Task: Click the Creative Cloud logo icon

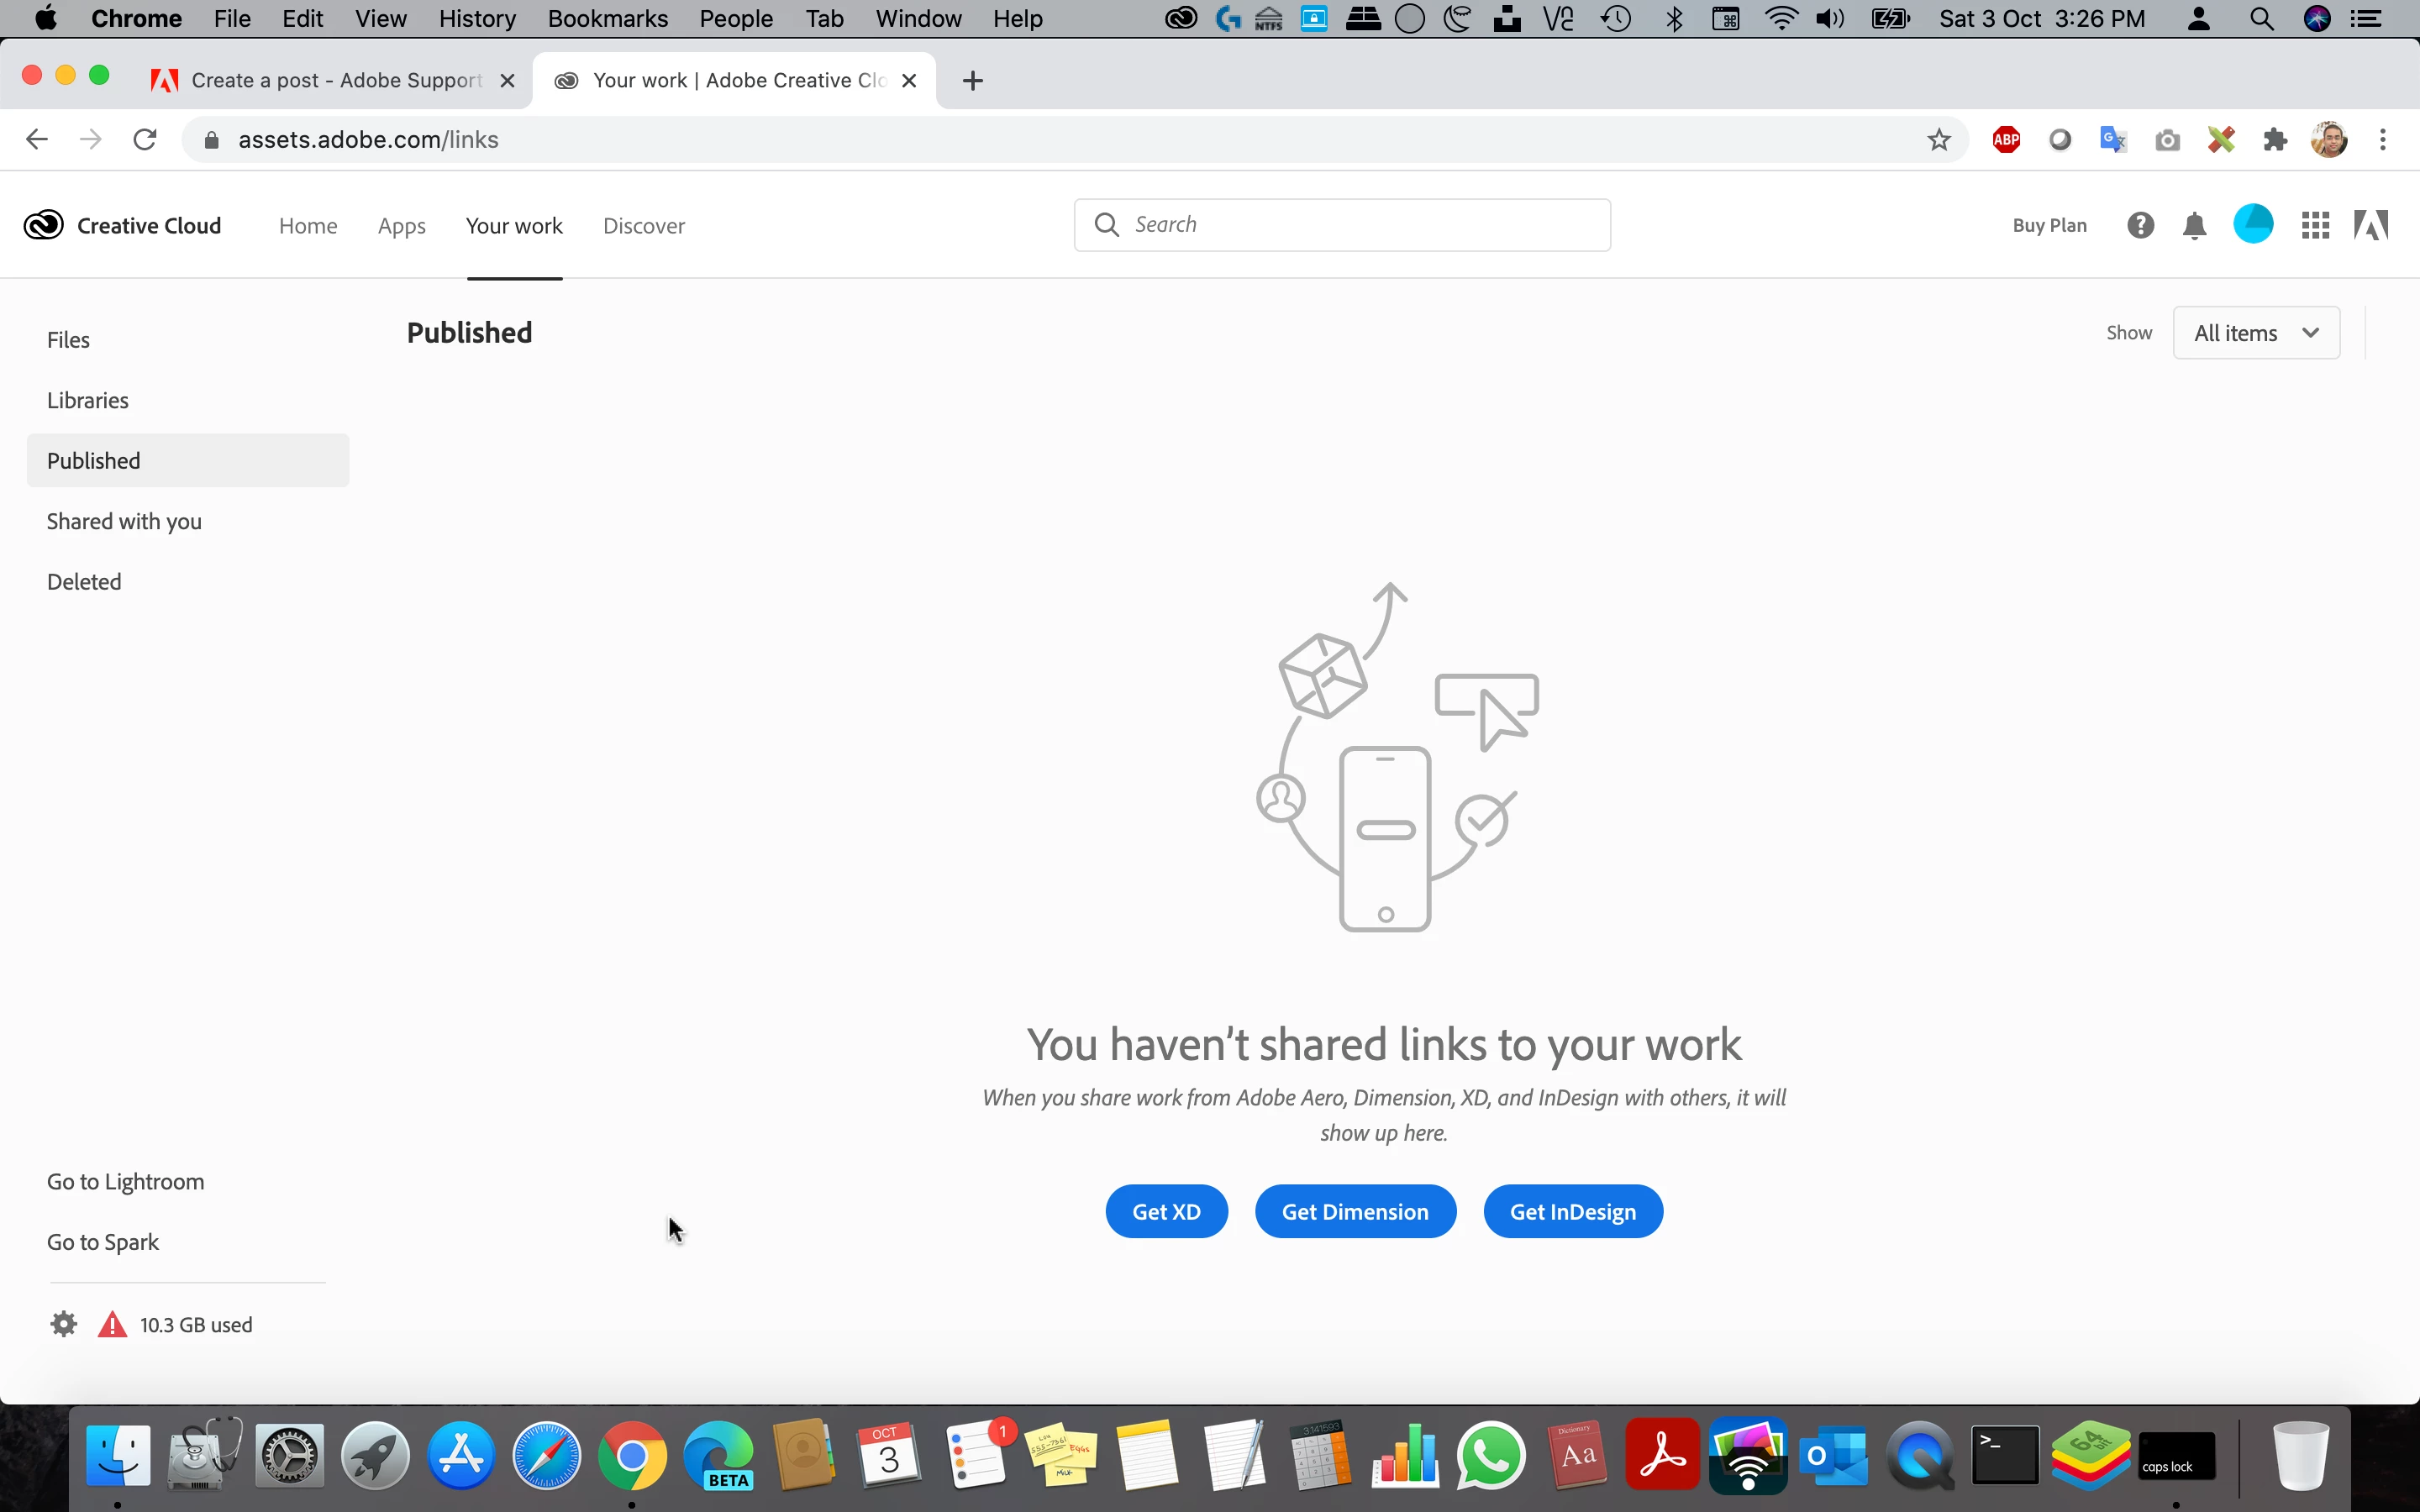Action: (x=44, y=225)
